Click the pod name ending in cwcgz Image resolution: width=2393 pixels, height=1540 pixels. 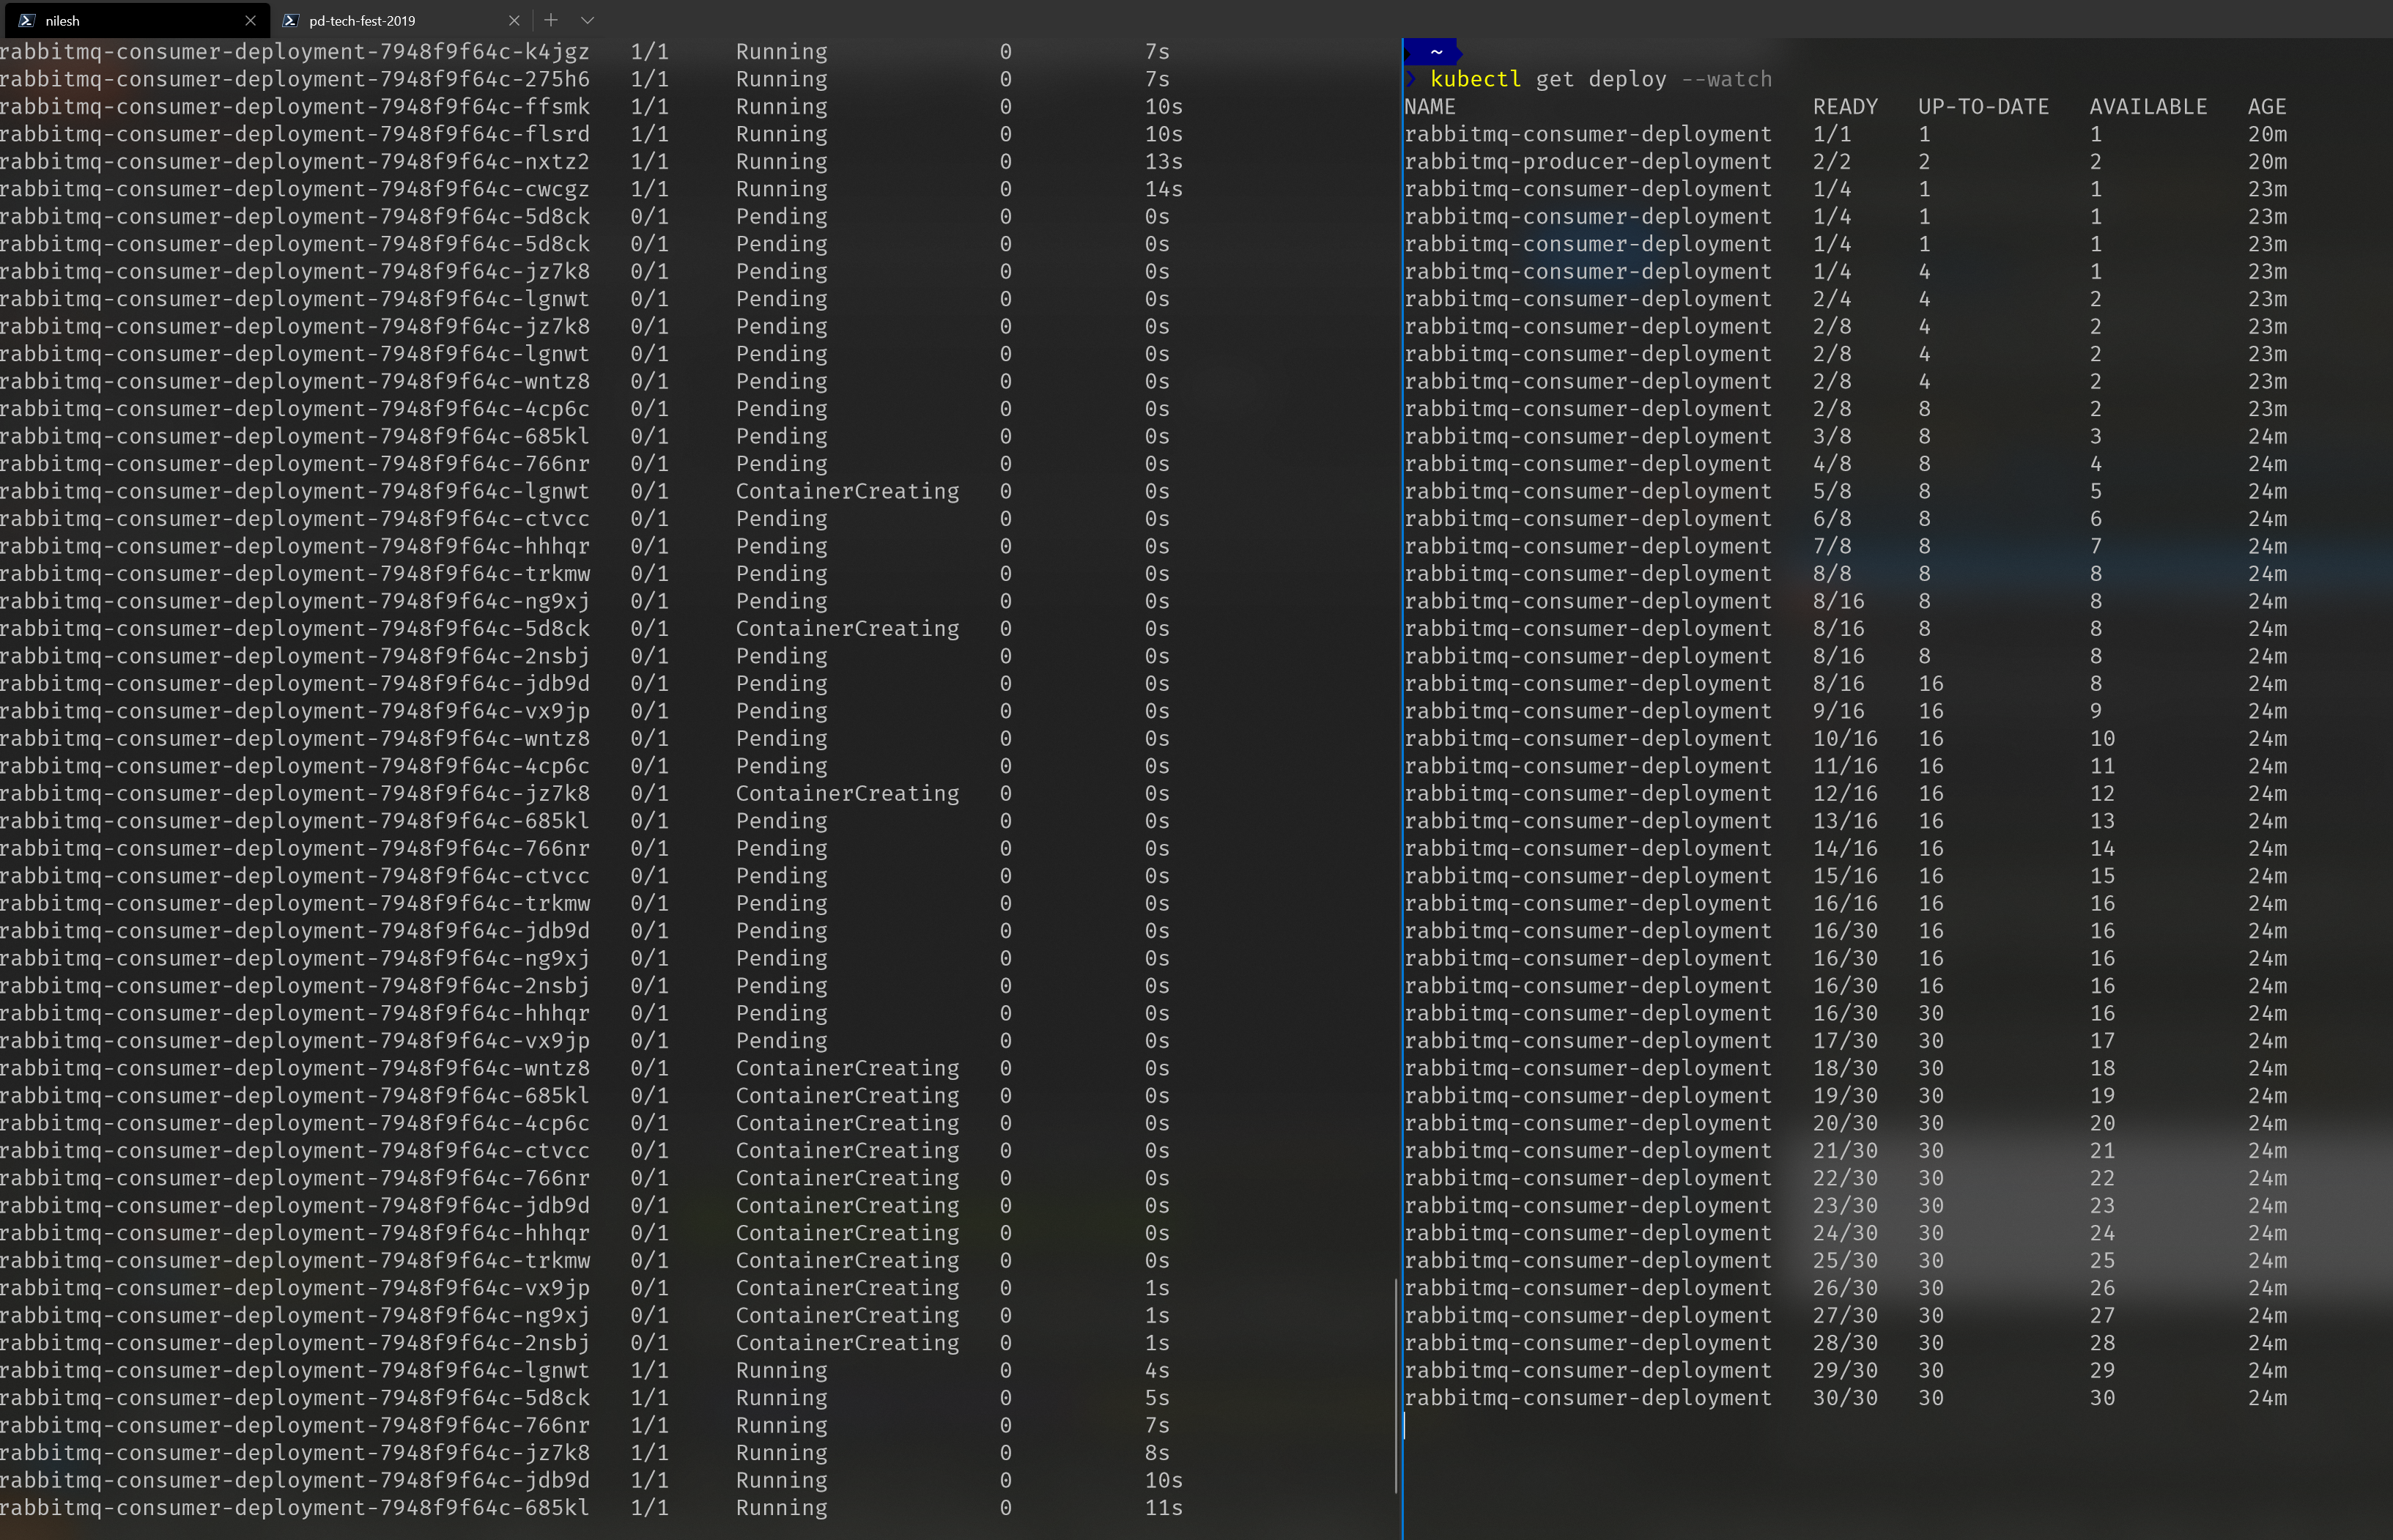pos(295,189)
